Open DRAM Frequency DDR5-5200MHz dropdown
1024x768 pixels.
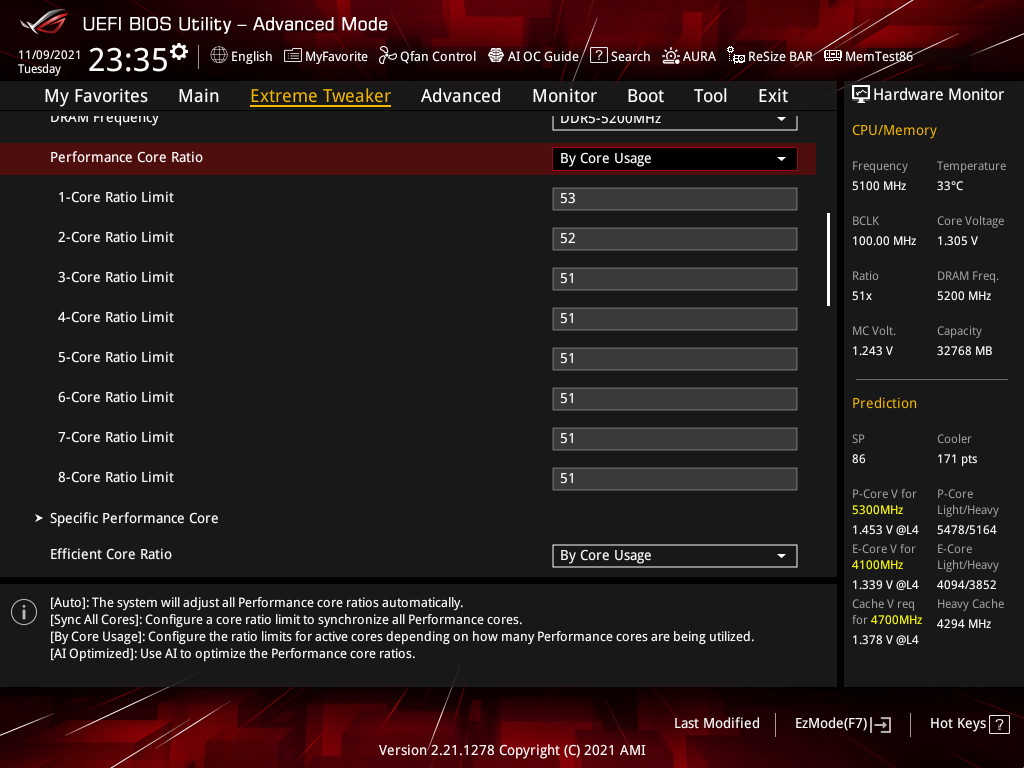pos(675,120)
